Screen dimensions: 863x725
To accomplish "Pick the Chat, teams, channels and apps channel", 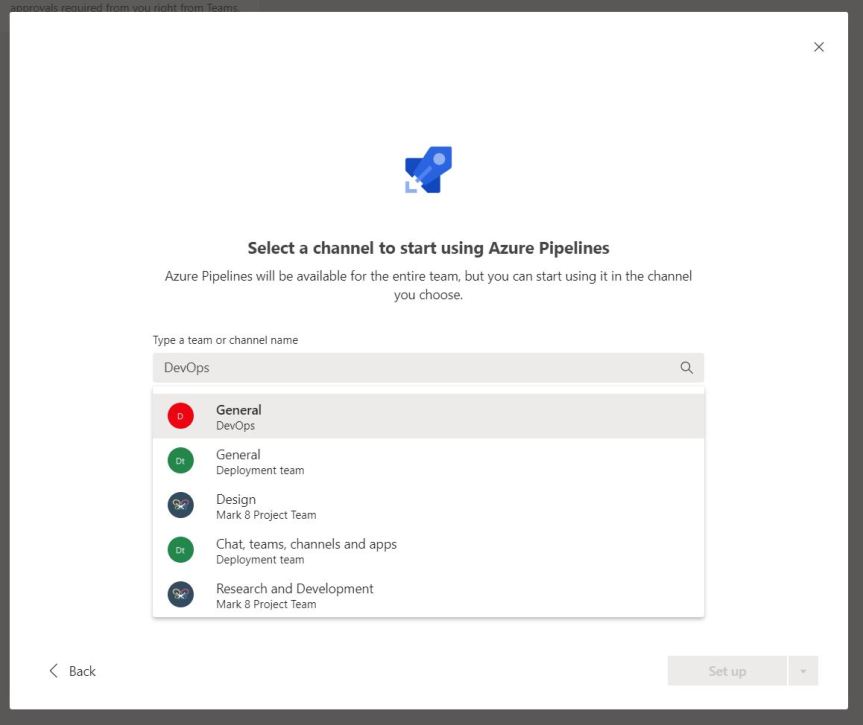I will pos(428,551).
